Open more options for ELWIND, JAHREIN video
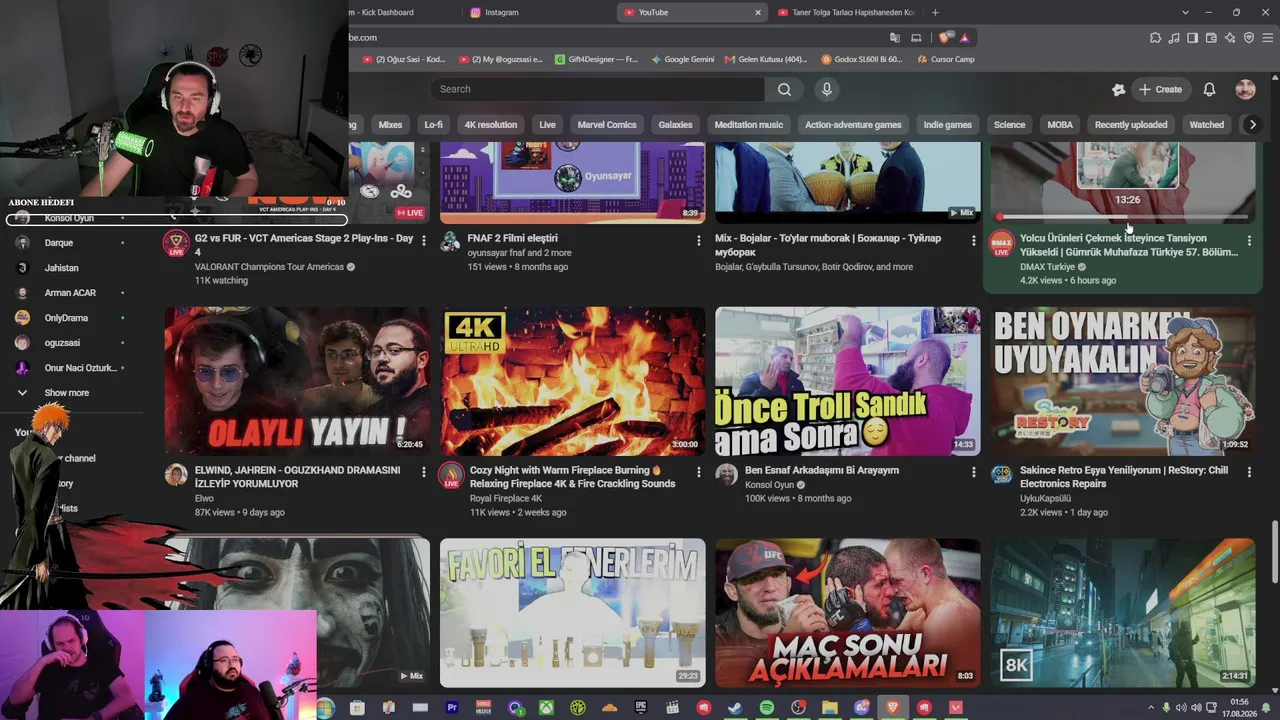 point(423,471)
